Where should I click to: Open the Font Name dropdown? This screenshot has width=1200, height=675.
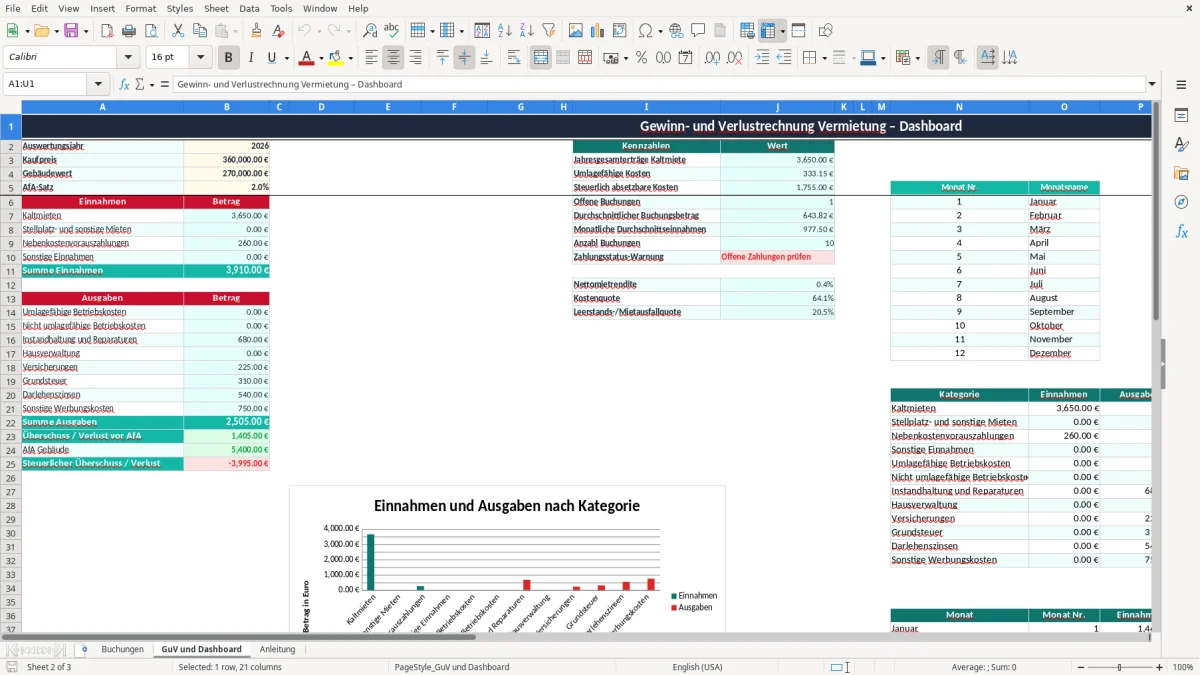click(x=128, y=58)
